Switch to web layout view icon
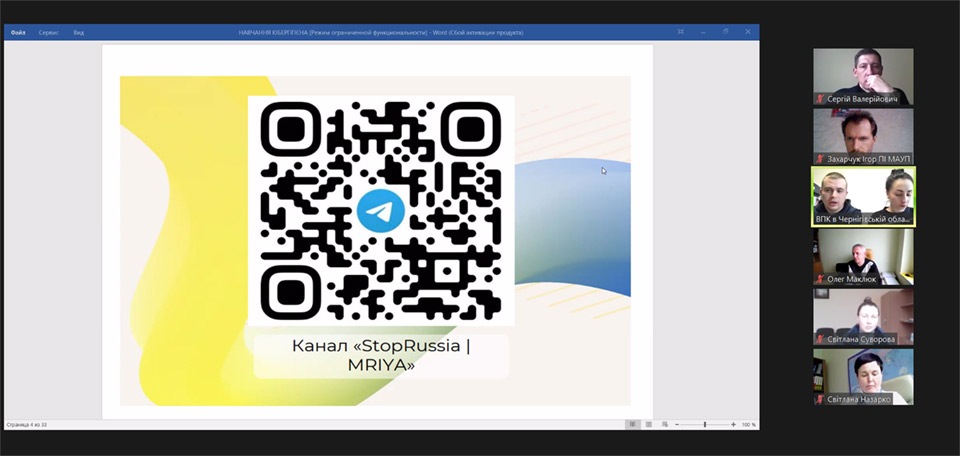Image resolution: width=960 pixels, height=456 pixels. (664, 424)
